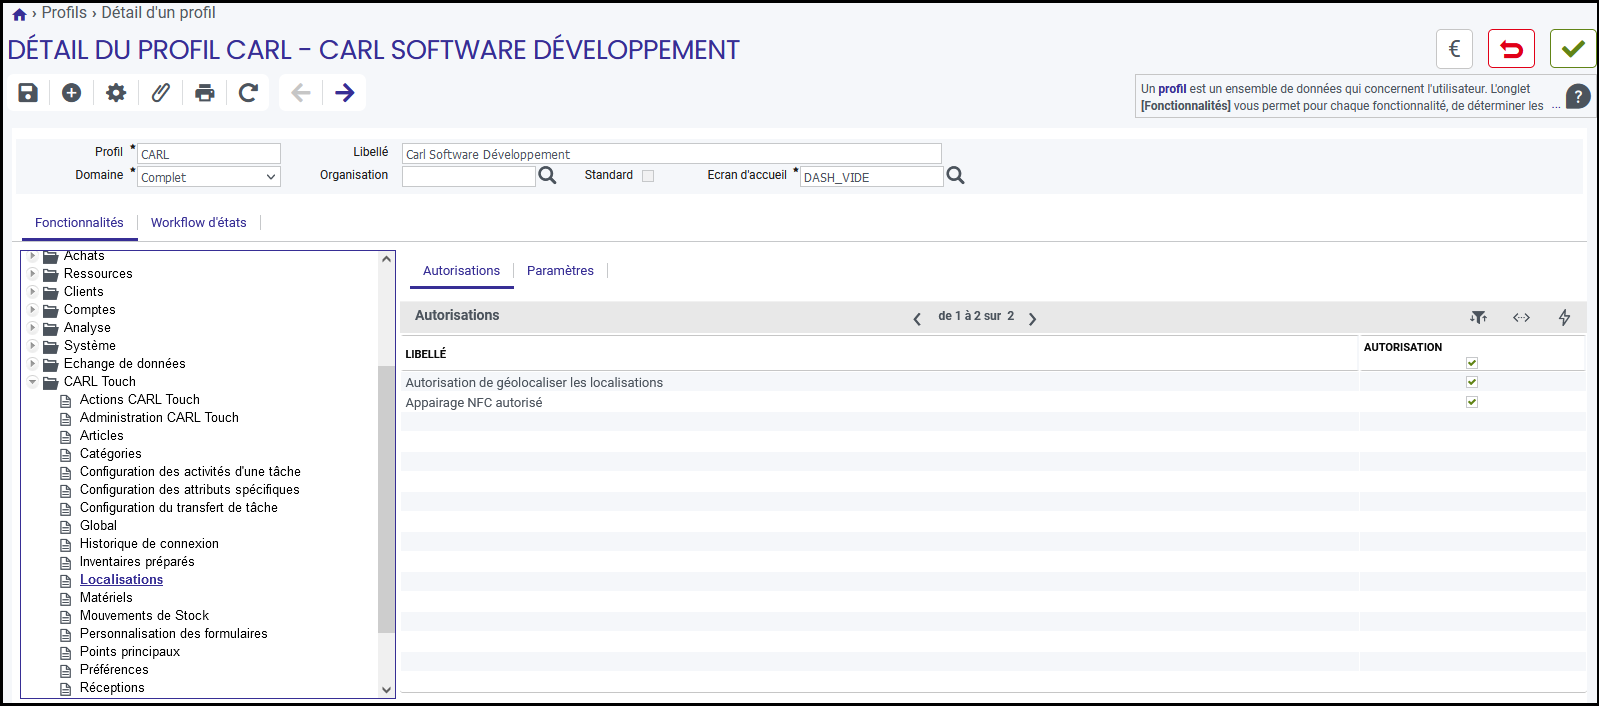Click the tree scrollbar thumb
This screenshot has width=1599, height=706.
click(386, 499)
